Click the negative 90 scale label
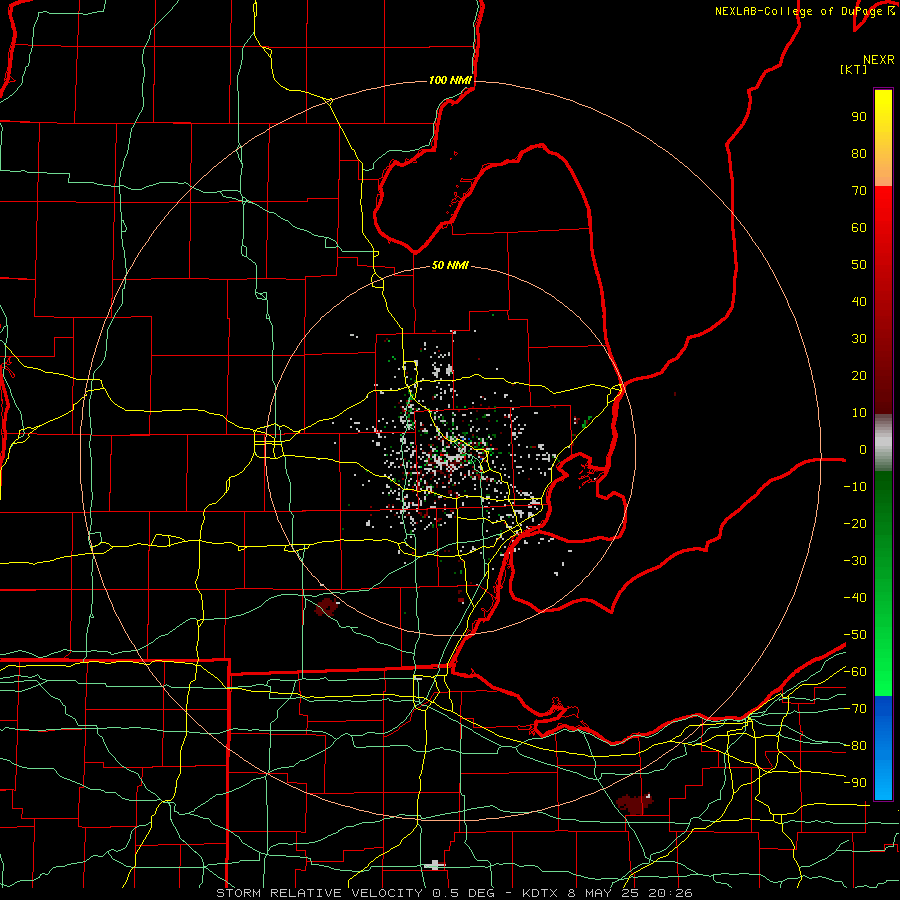 click(855, 783)
